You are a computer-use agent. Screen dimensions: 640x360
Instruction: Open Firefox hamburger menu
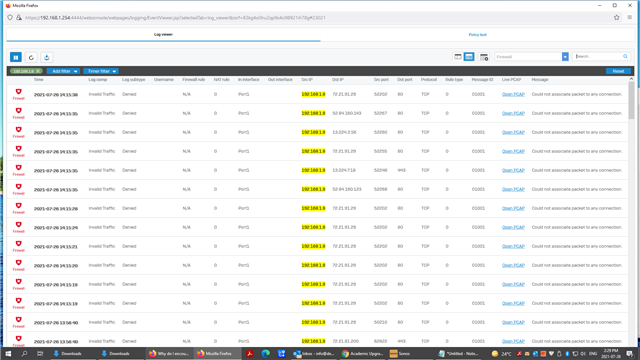tap(630, 18)
